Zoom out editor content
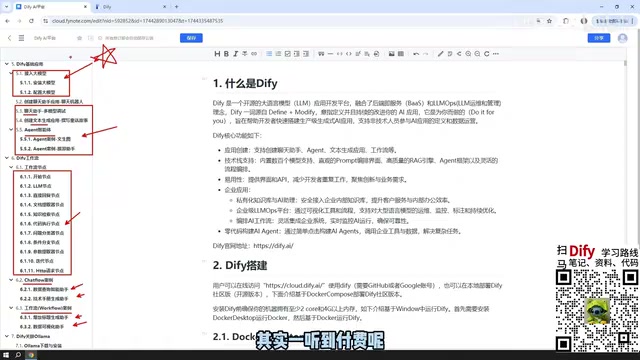Viewport: 640px width, 360px height. [x=477, y=53]
